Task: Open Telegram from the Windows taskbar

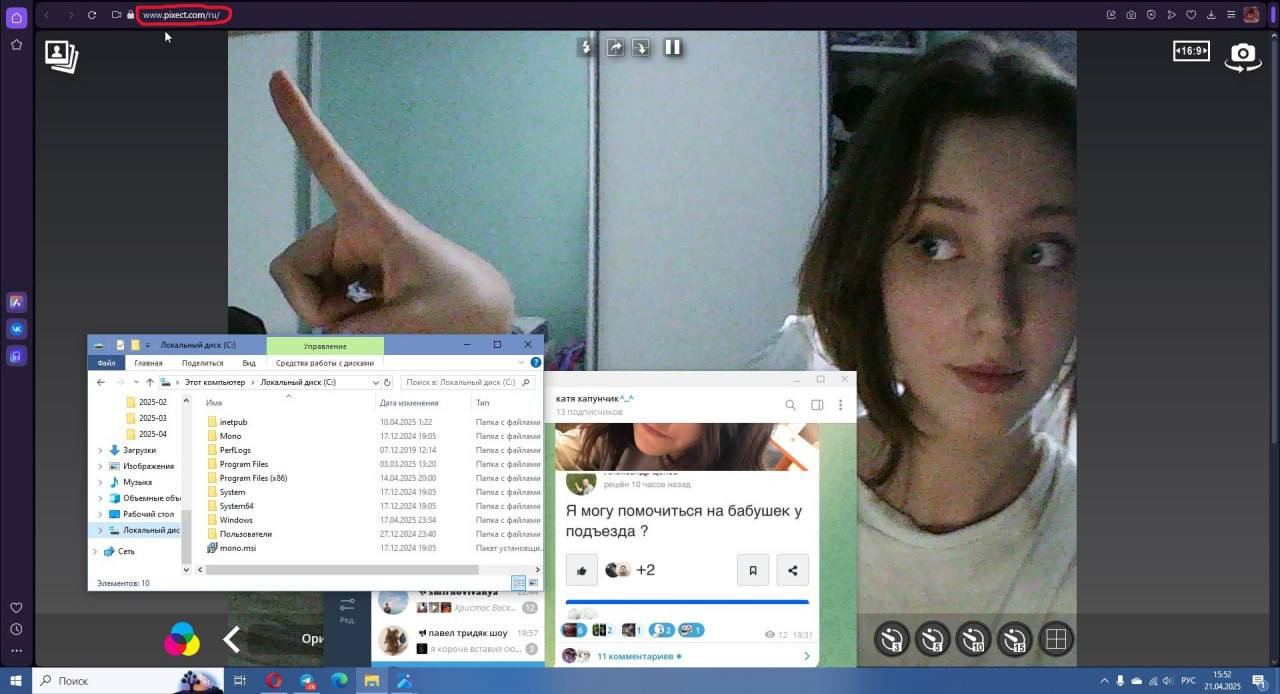Action: pos(306,681)
